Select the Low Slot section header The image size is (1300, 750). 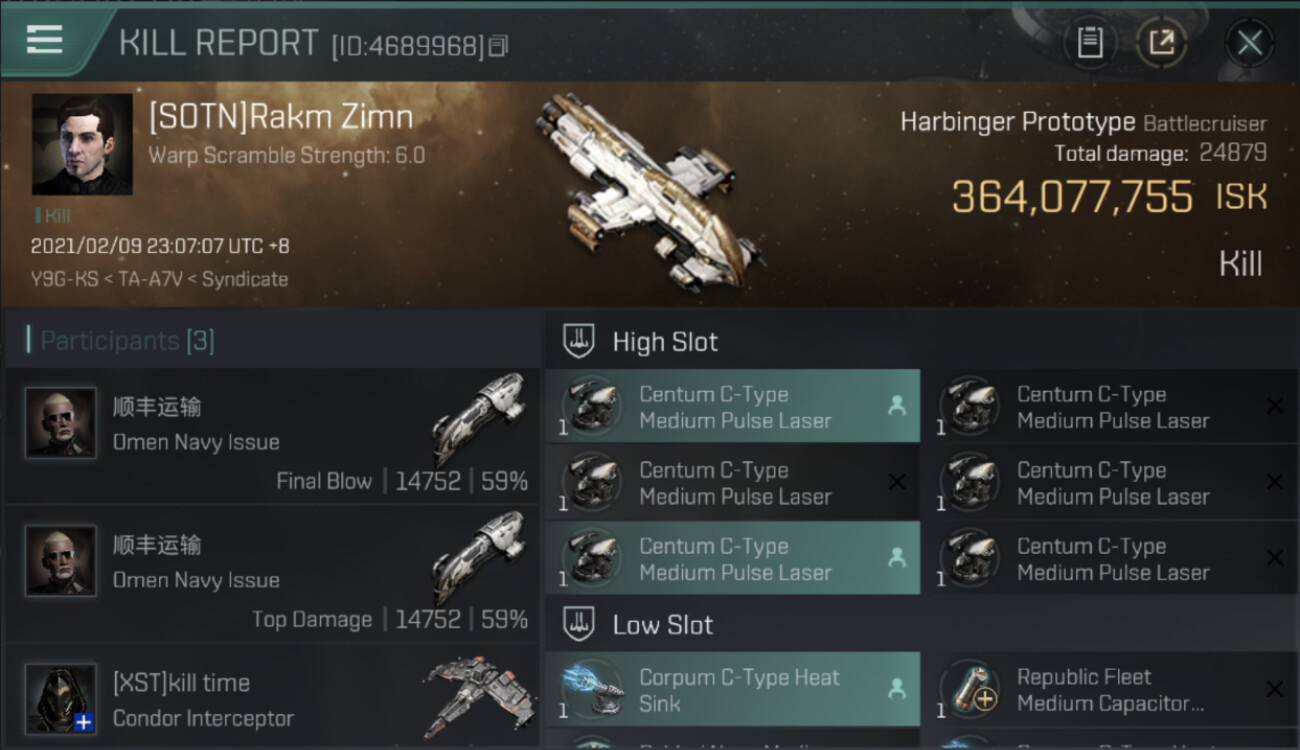click(x=730, y=625)
